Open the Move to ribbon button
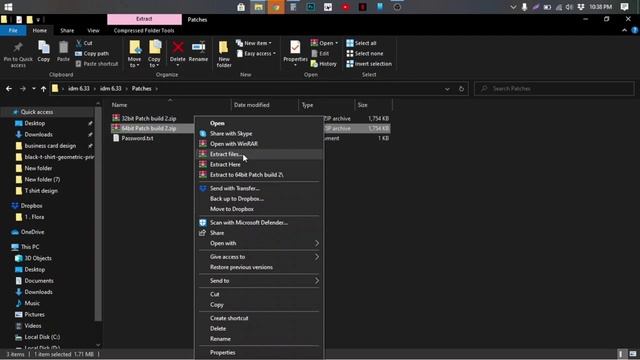 point(134,54)
